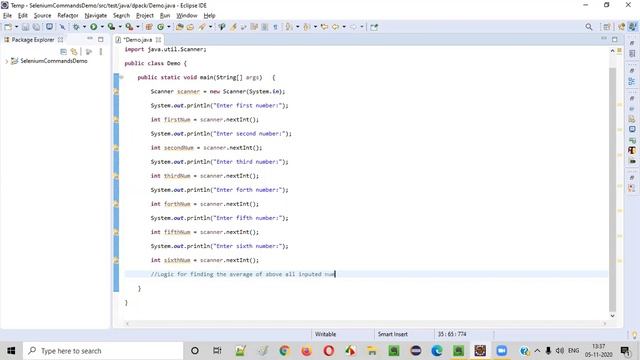The height and width of the screenshot is (360, 640).
Task: Click the Writable status field
Action: [x=325, y=334]
